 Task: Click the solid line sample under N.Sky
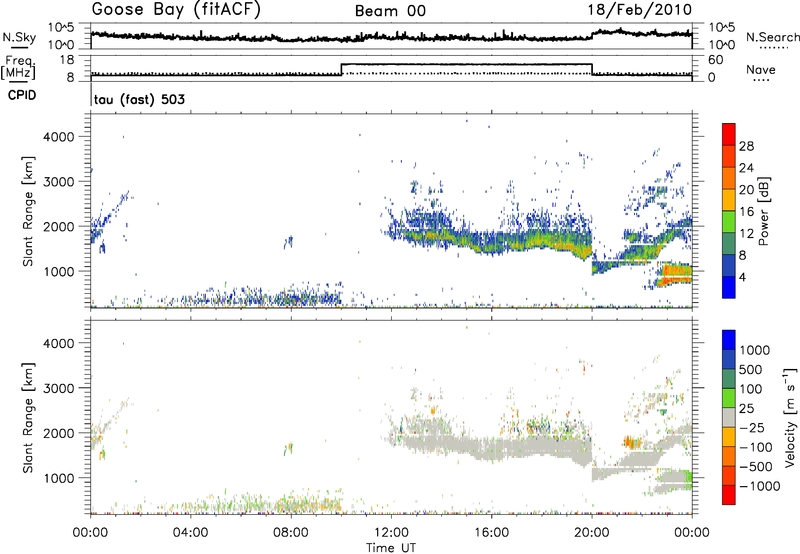[x=19, y=48]
